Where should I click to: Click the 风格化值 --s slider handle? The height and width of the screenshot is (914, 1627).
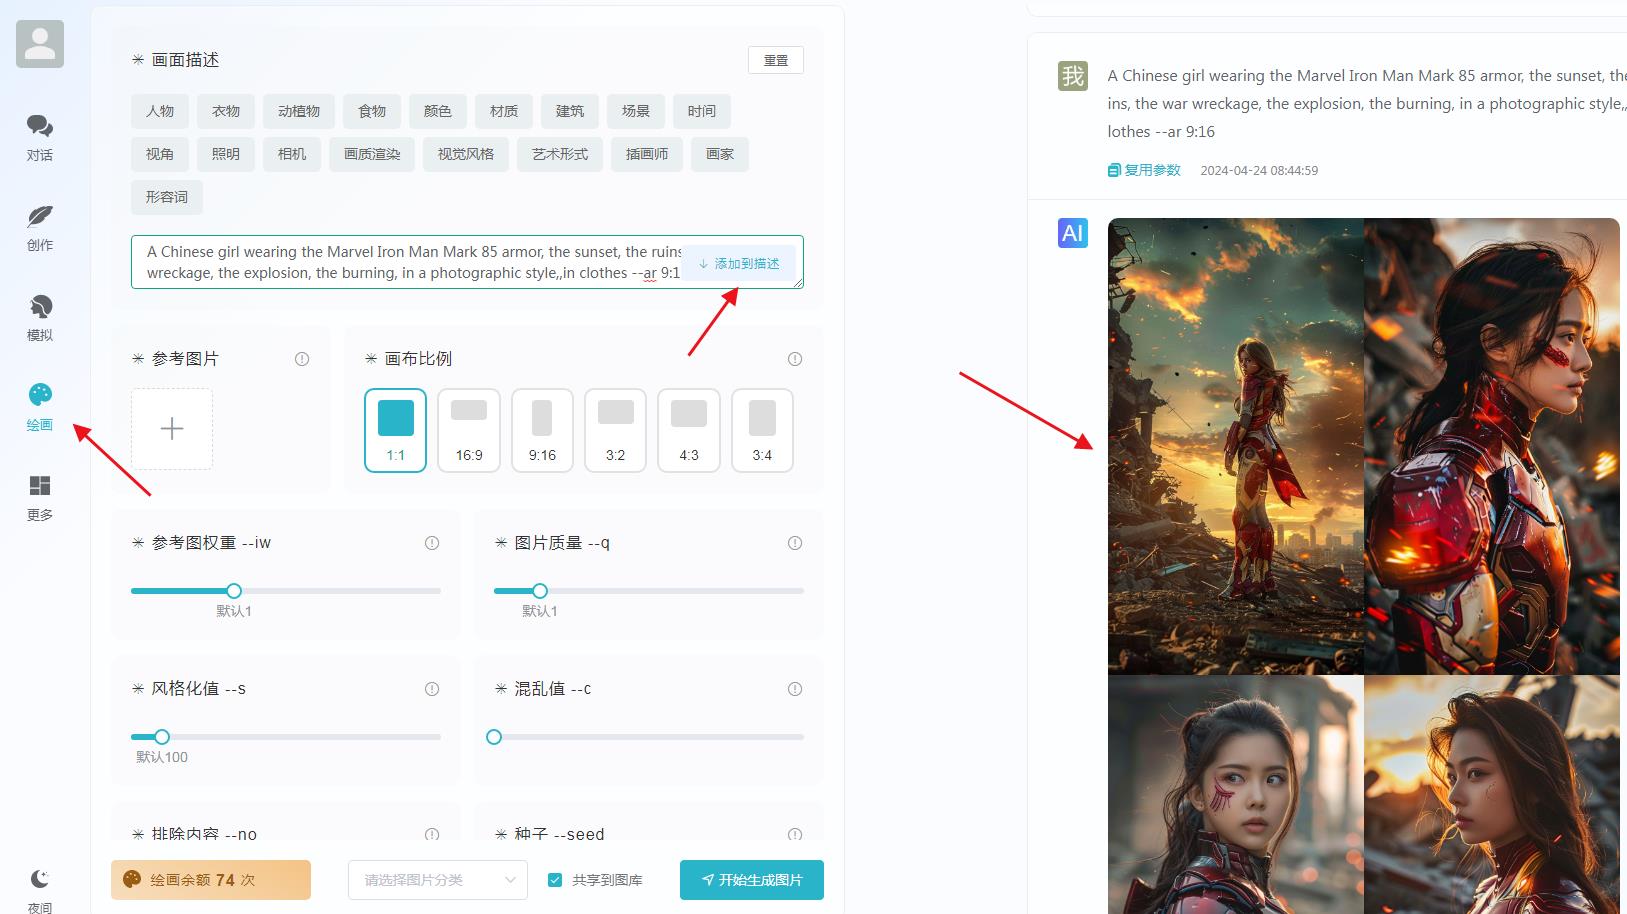coord(162,737)
